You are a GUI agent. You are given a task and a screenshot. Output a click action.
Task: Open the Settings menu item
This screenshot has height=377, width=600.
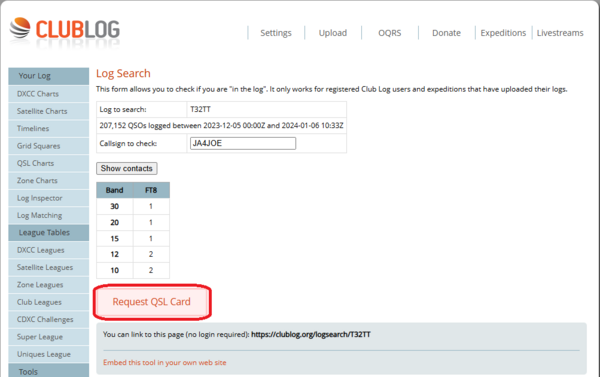coord(276,33)
